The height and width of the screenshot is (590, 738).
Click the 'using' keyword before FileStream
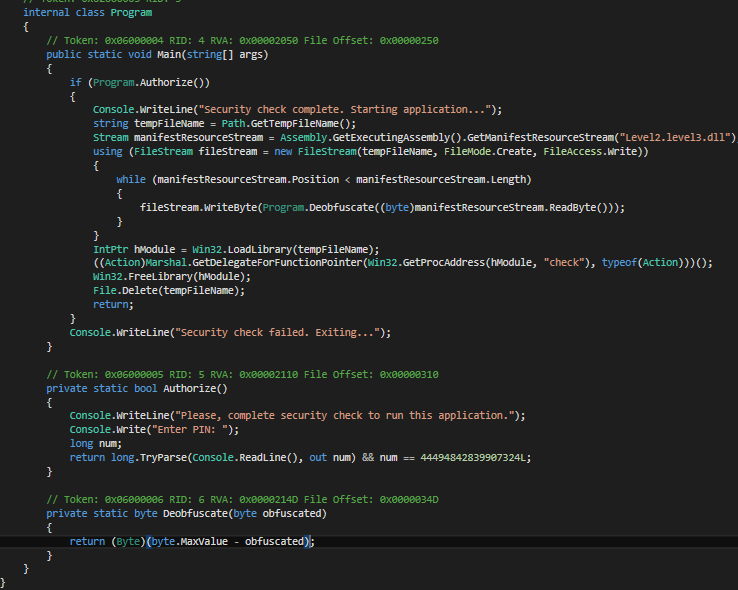107,151
